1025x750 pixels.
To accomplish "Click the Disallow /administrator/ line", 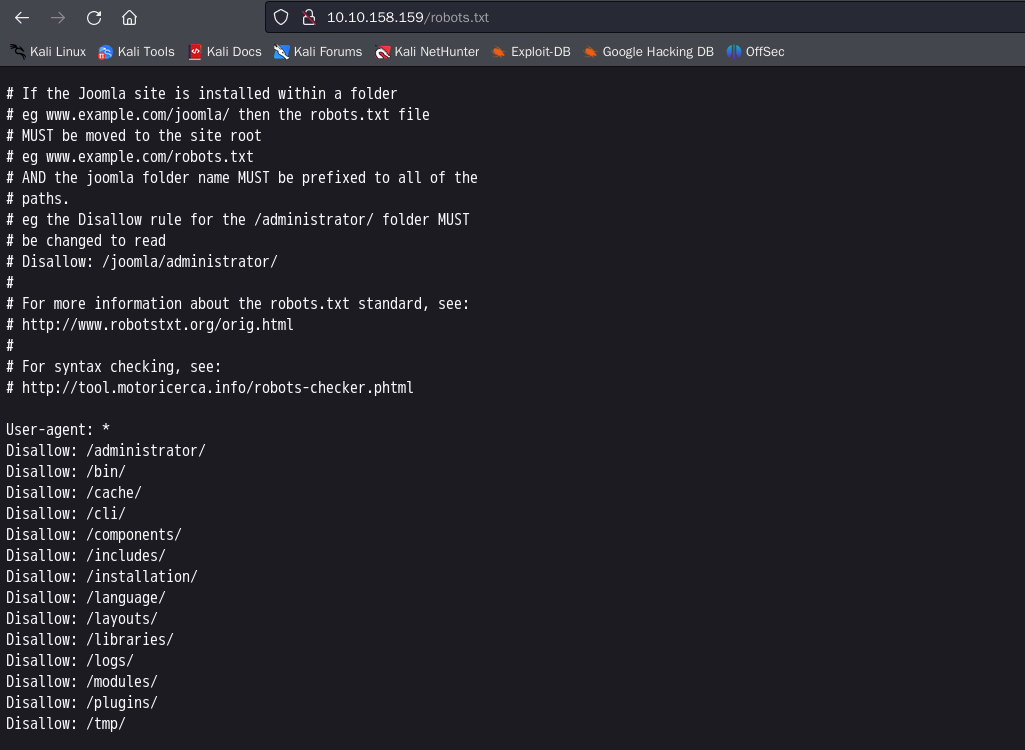I will pos(106,451).
